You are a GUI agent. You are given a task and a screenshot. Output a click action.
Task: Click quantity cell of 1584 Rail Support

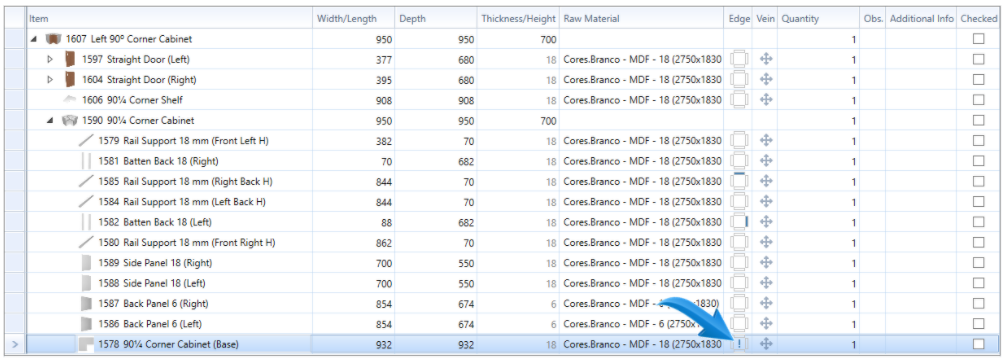[x=818, y=202]
